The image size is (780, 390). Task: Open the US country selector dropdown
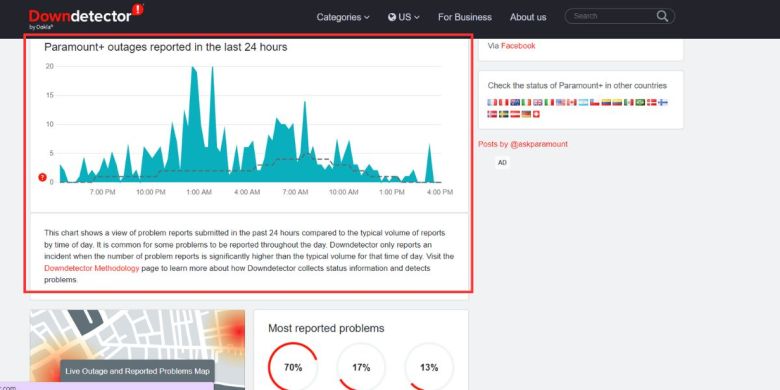403,17
